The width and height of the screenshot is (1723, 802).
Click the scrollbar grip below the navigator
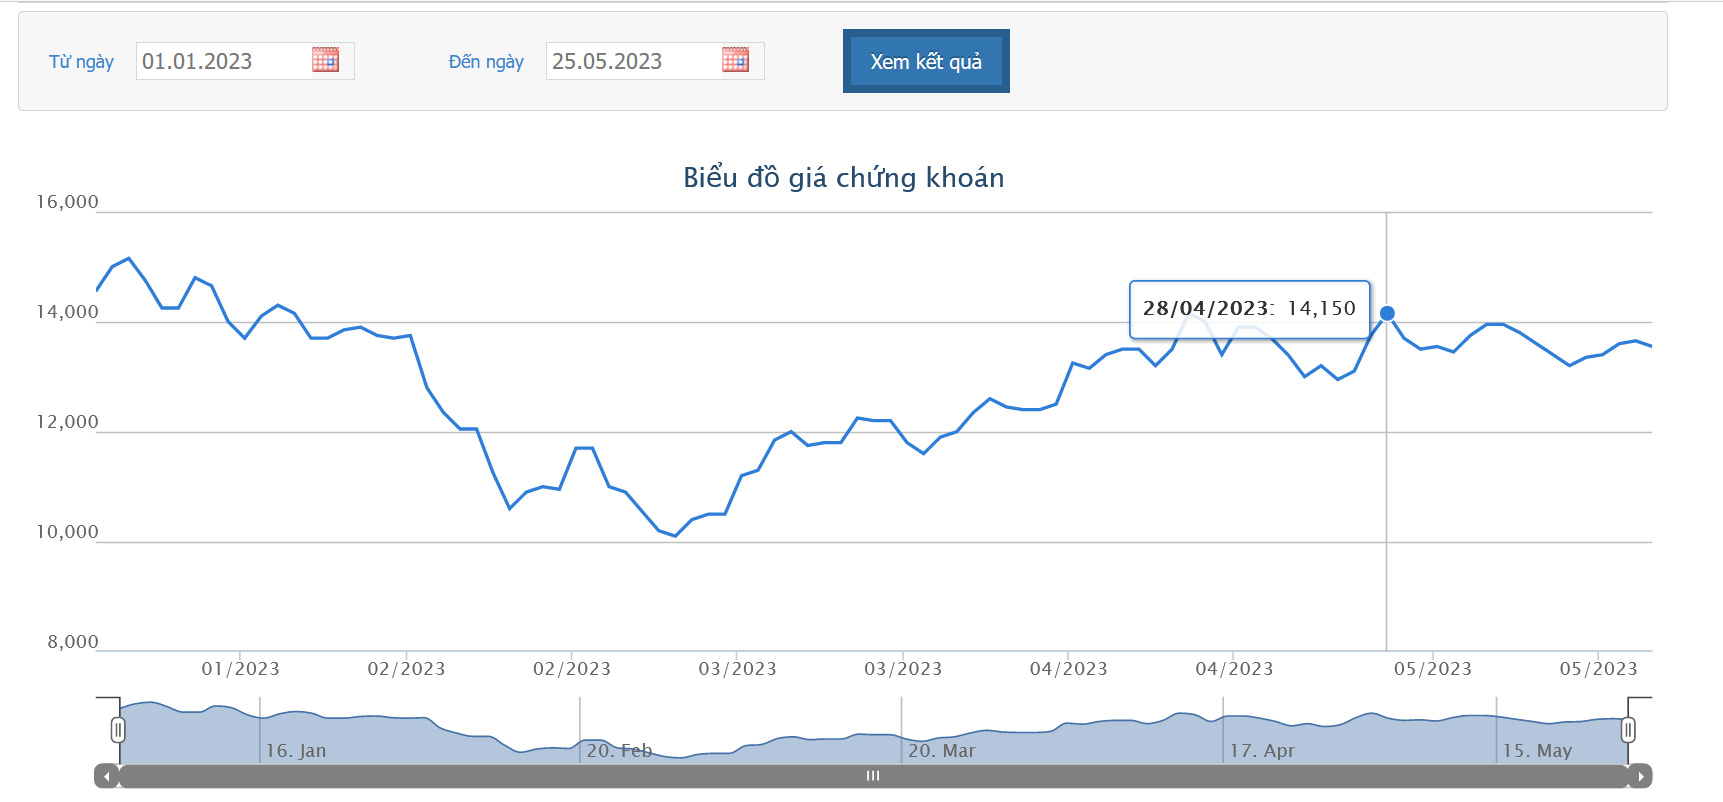873,776
